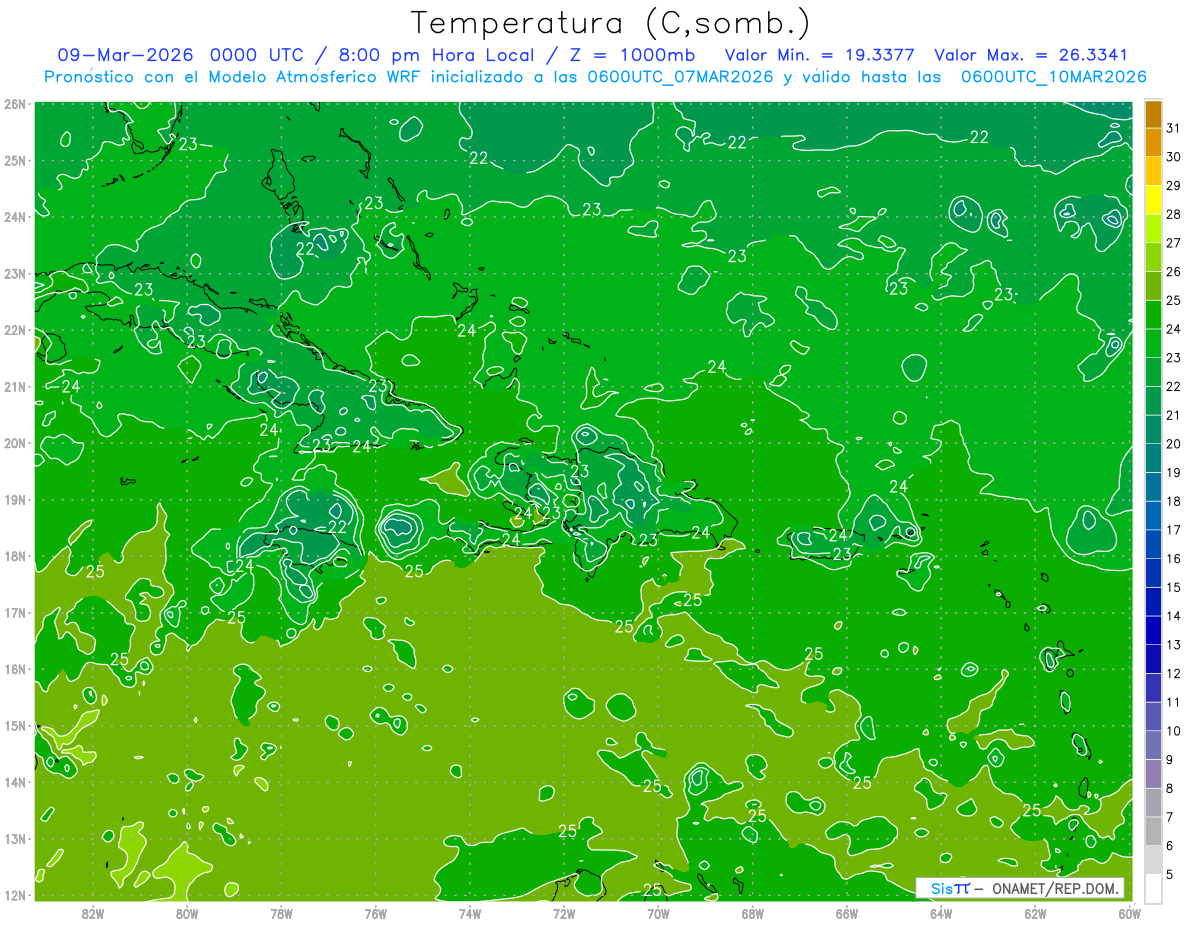Viewport: 1200px width, 927px height.
Task: Click the '68W' longitude label
Action: coord(753,913)
